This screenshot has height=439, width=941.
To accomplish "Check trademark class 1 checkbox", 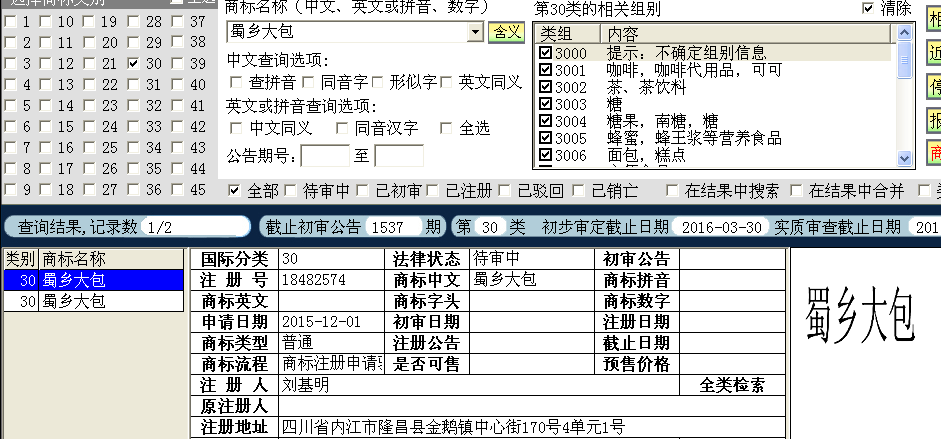I will tap(10, 22).
